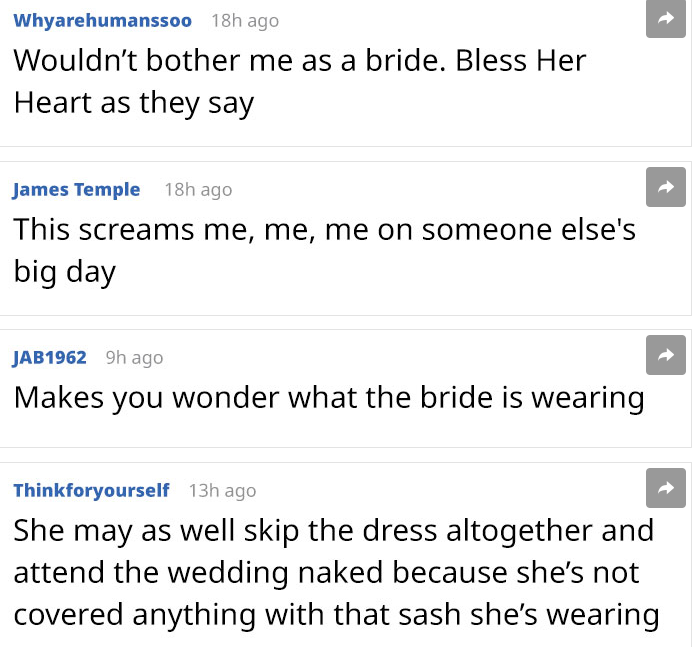Screen dimensions: 692x647
Task: Visit Thinkforyourself's profile
Action: [91, 490]
